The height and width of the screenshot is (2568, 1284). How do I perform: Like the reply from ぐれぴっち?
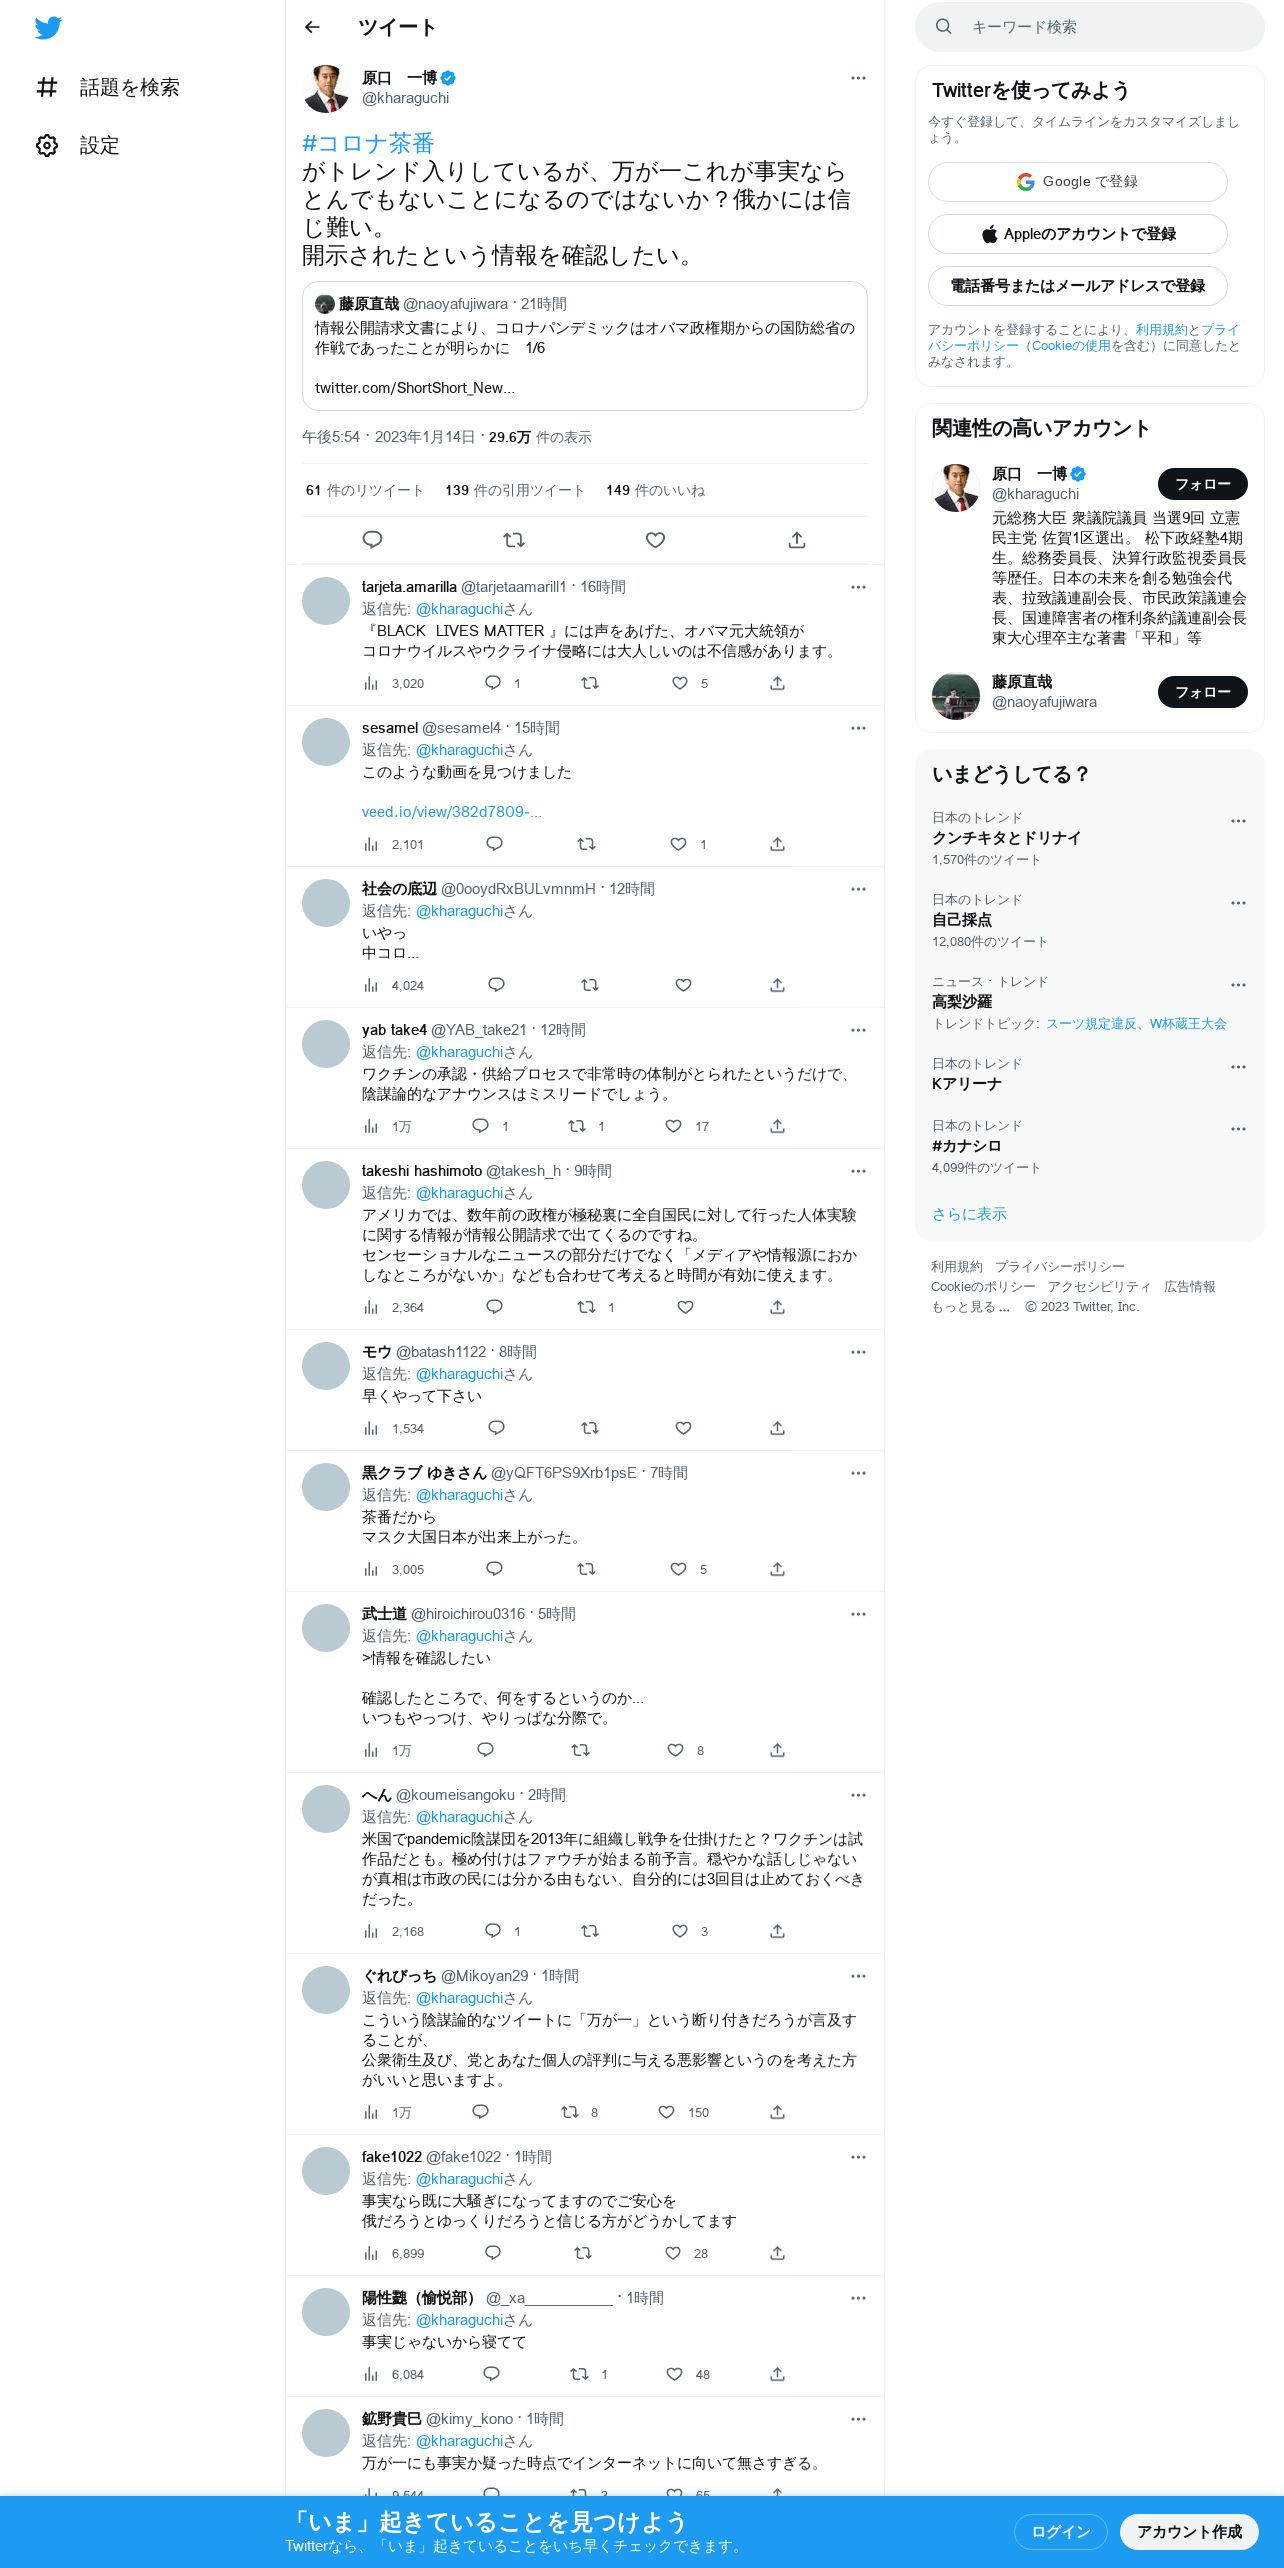[666, 2112]
